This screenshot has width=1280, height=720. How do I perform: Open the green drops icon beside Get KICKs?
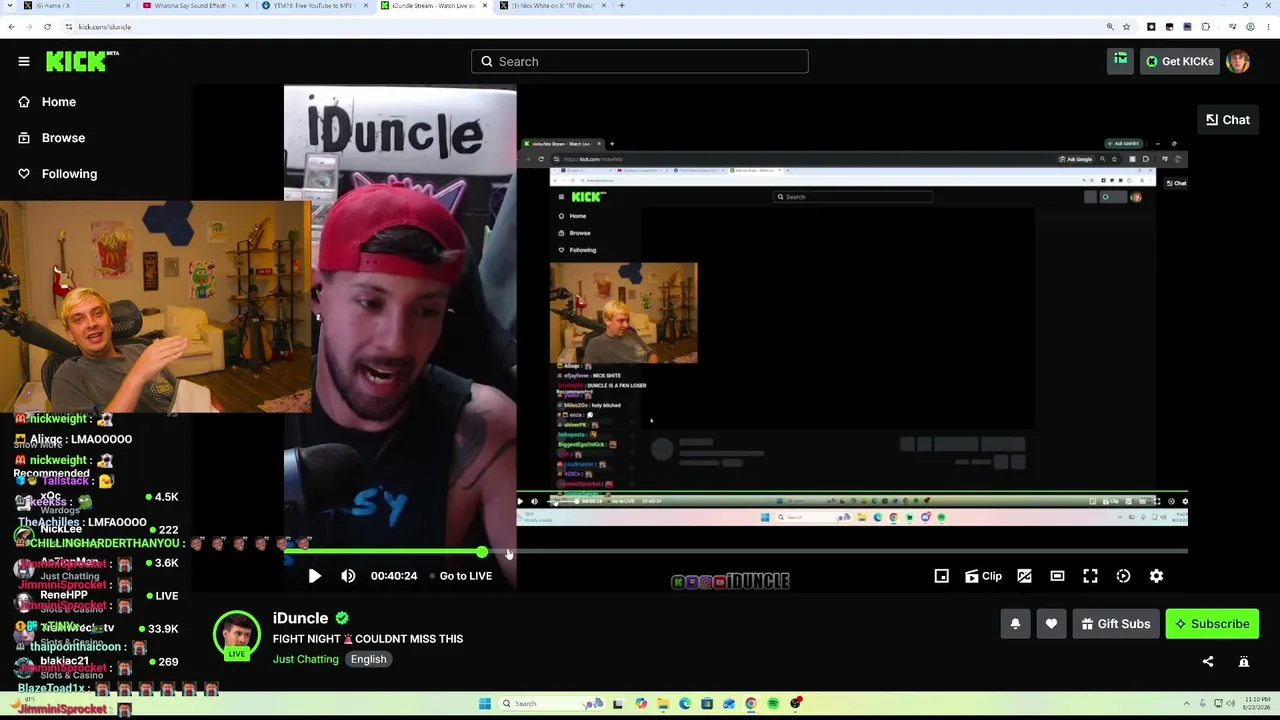point(1120,61)
